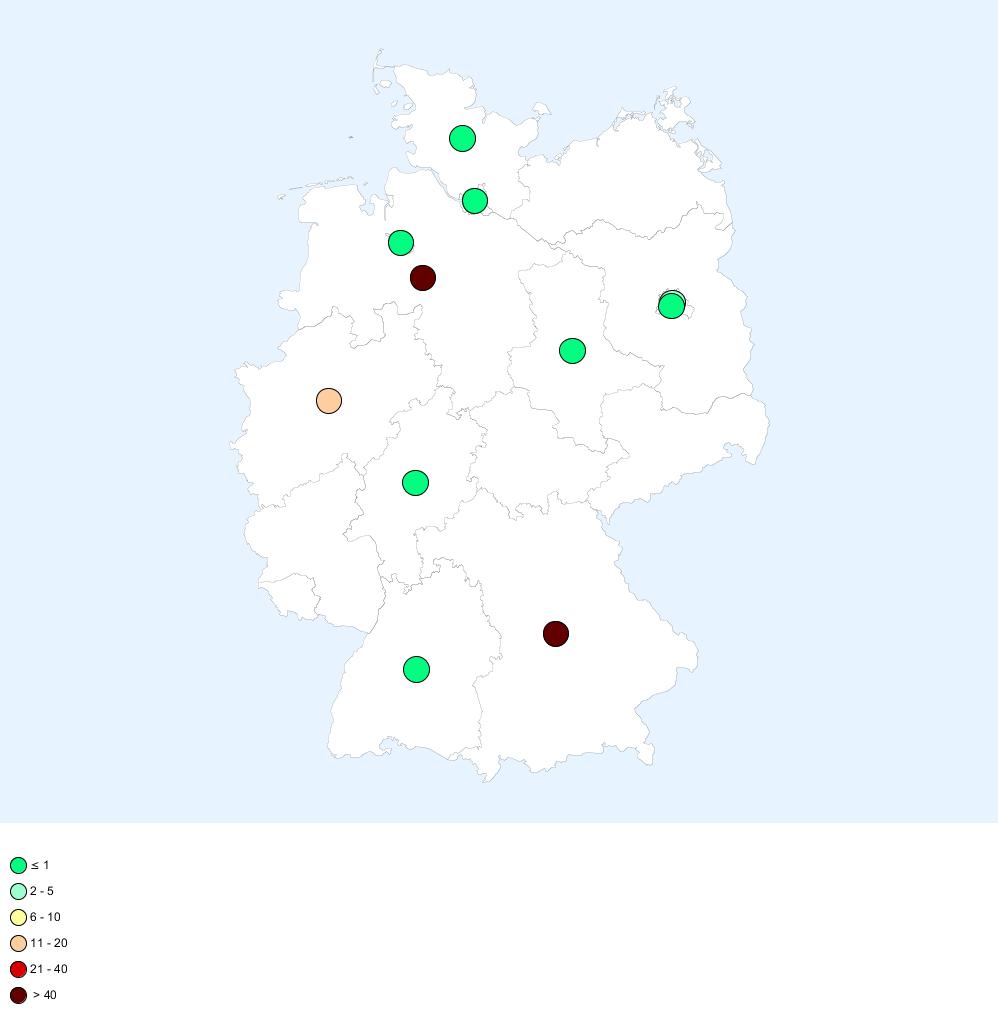Click the green marker at Bremen

[x=401, y=242]
